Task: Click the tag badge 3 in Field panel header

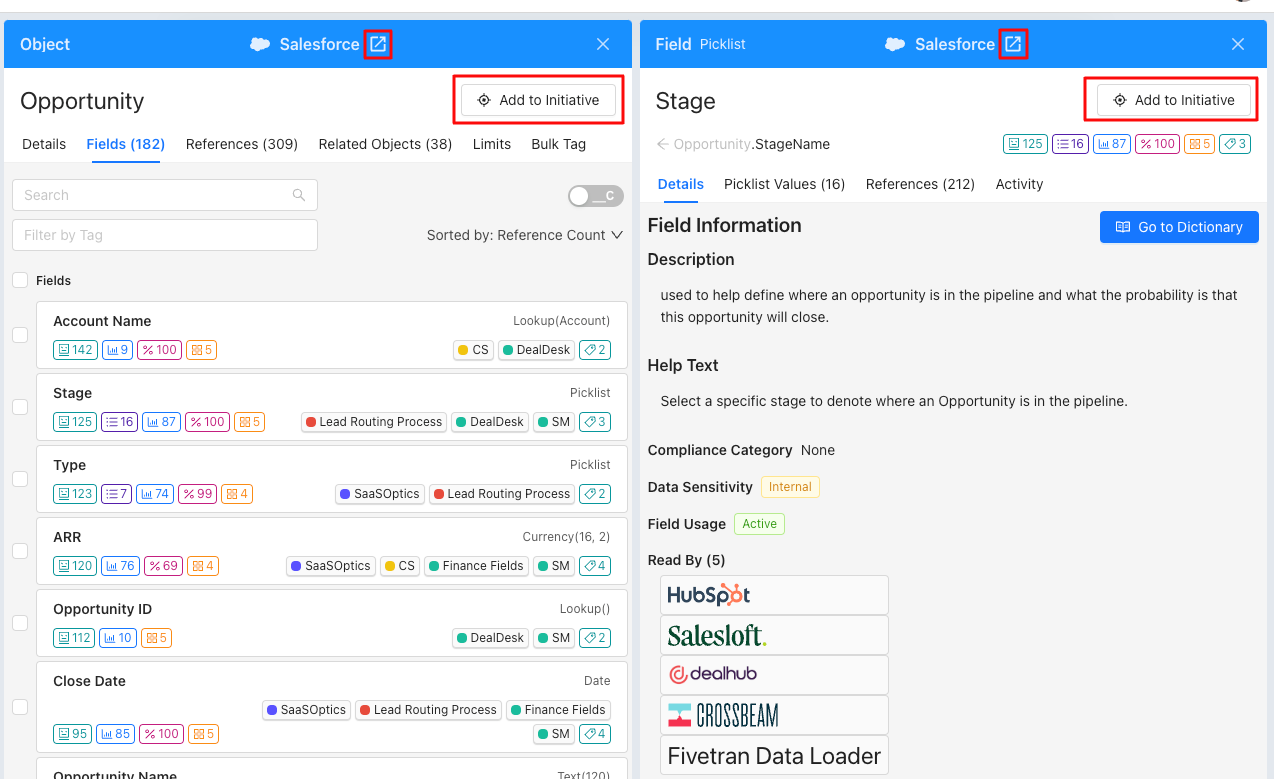Action: [1235, 144]
